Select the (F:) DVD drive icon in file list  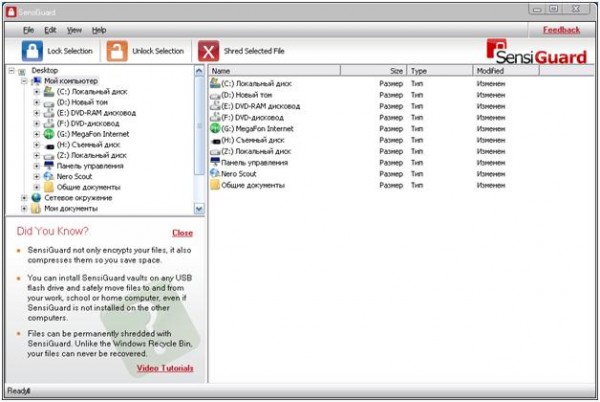(215, 117)
